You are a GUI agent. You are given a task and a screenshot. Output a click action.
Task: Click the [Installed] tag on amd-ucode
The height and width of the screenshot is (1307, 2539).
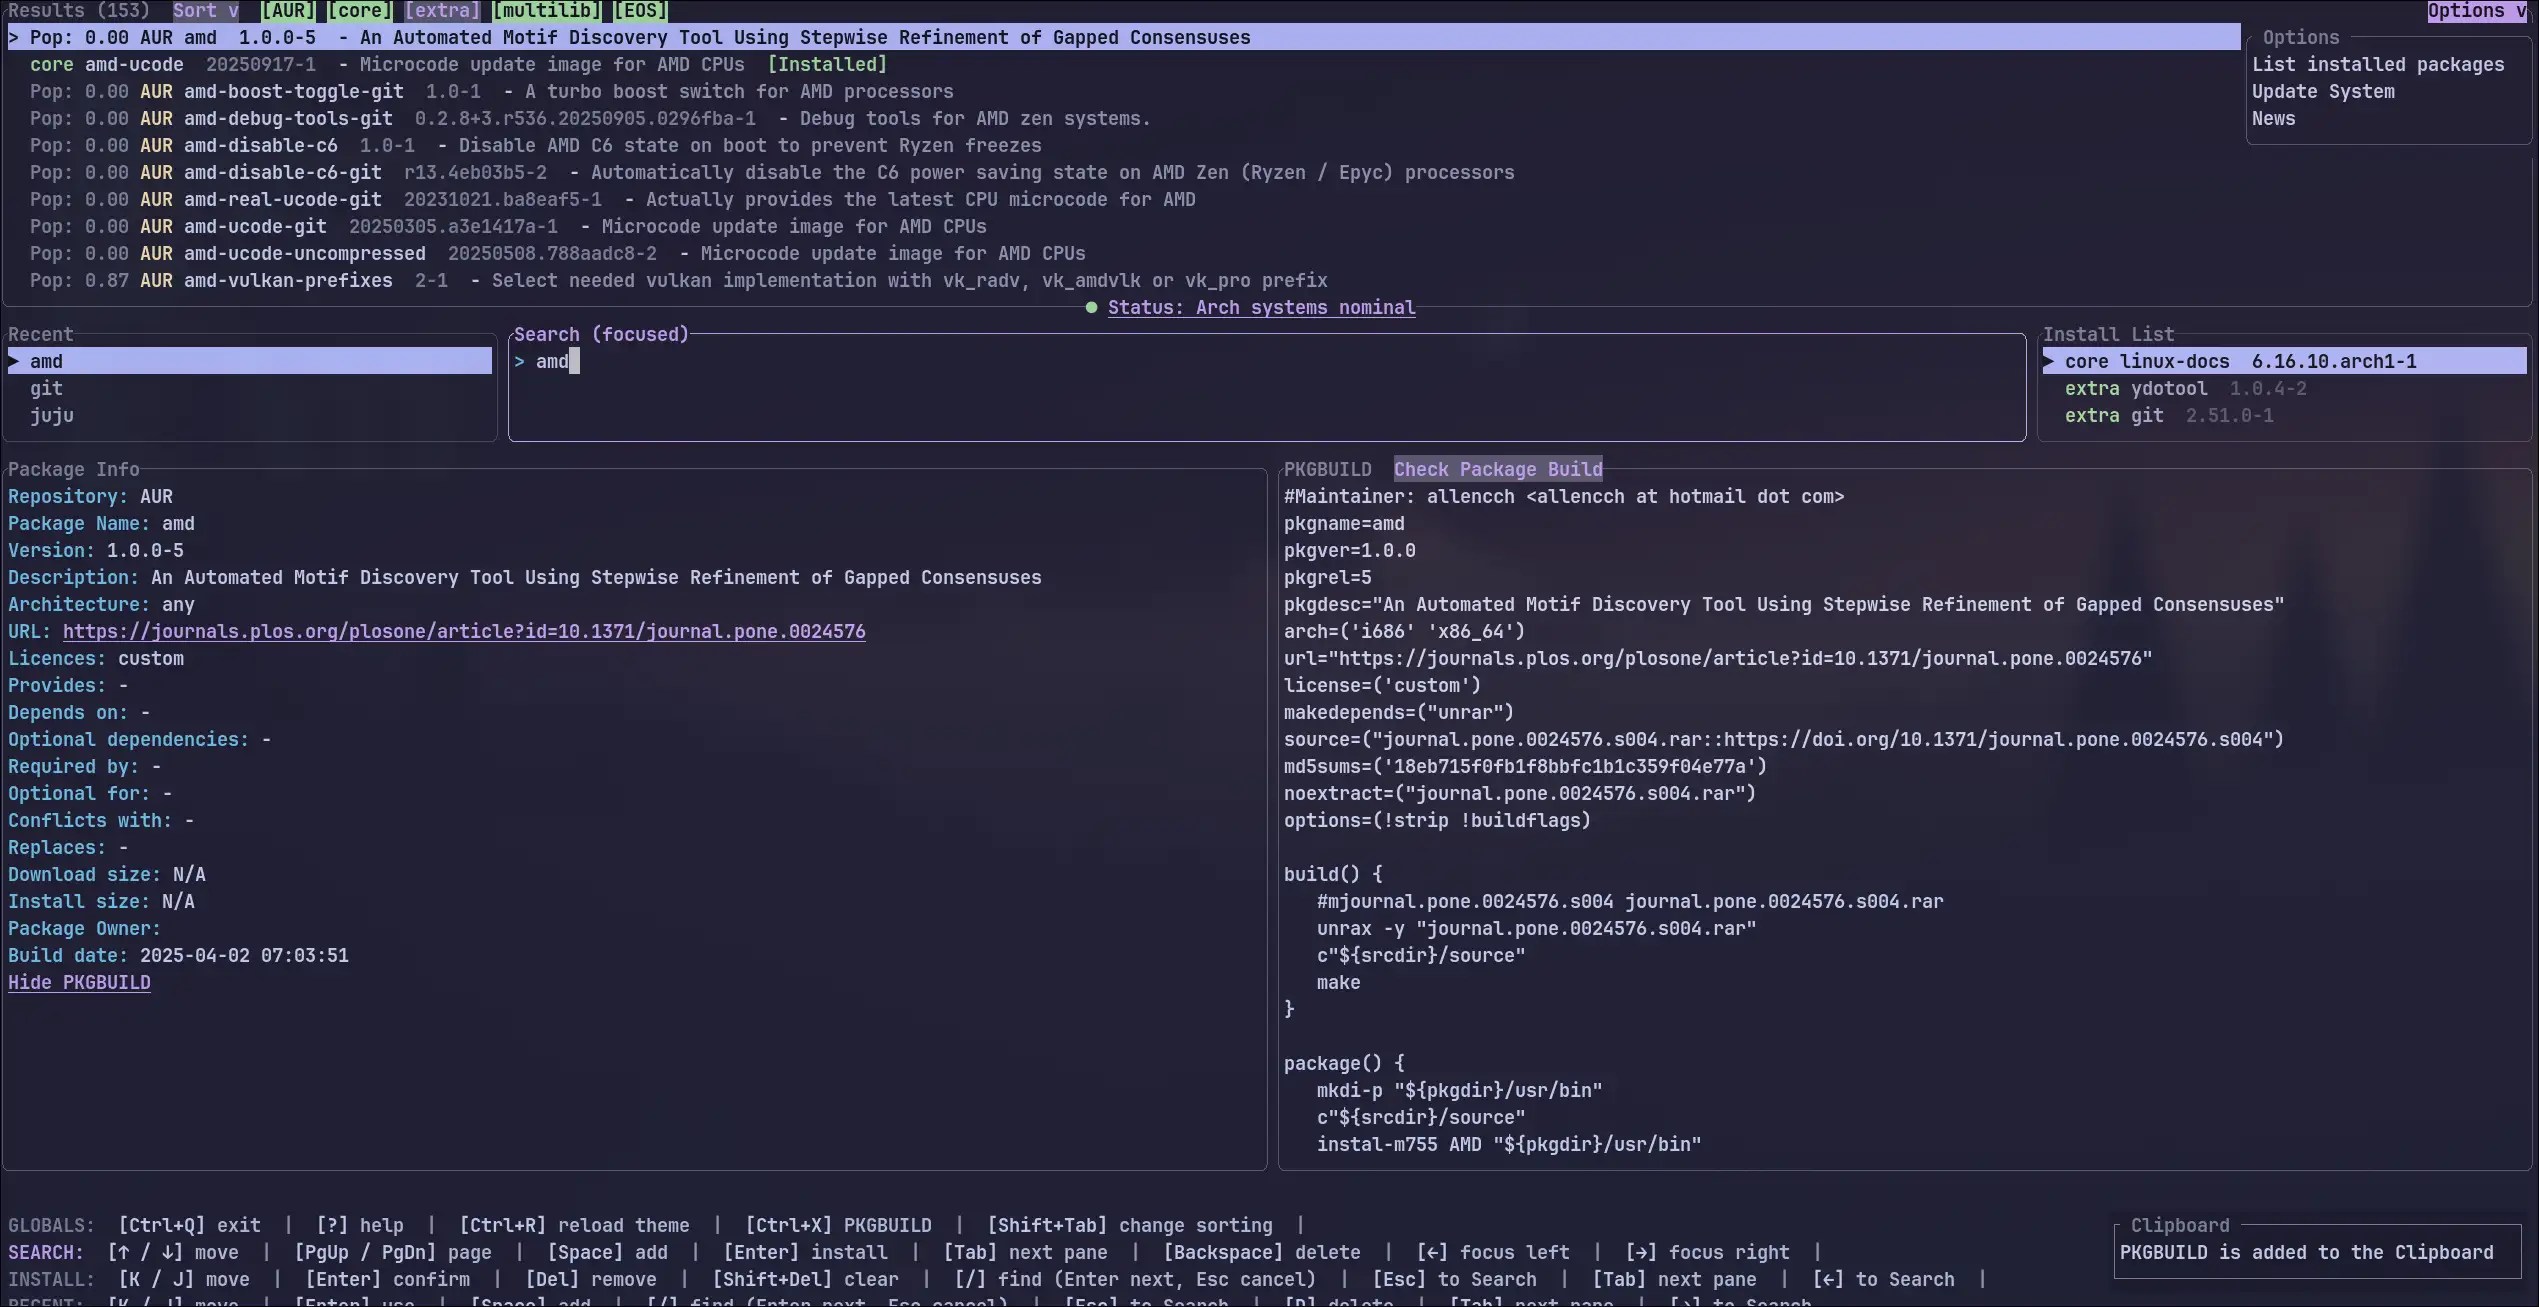point(827,65)
